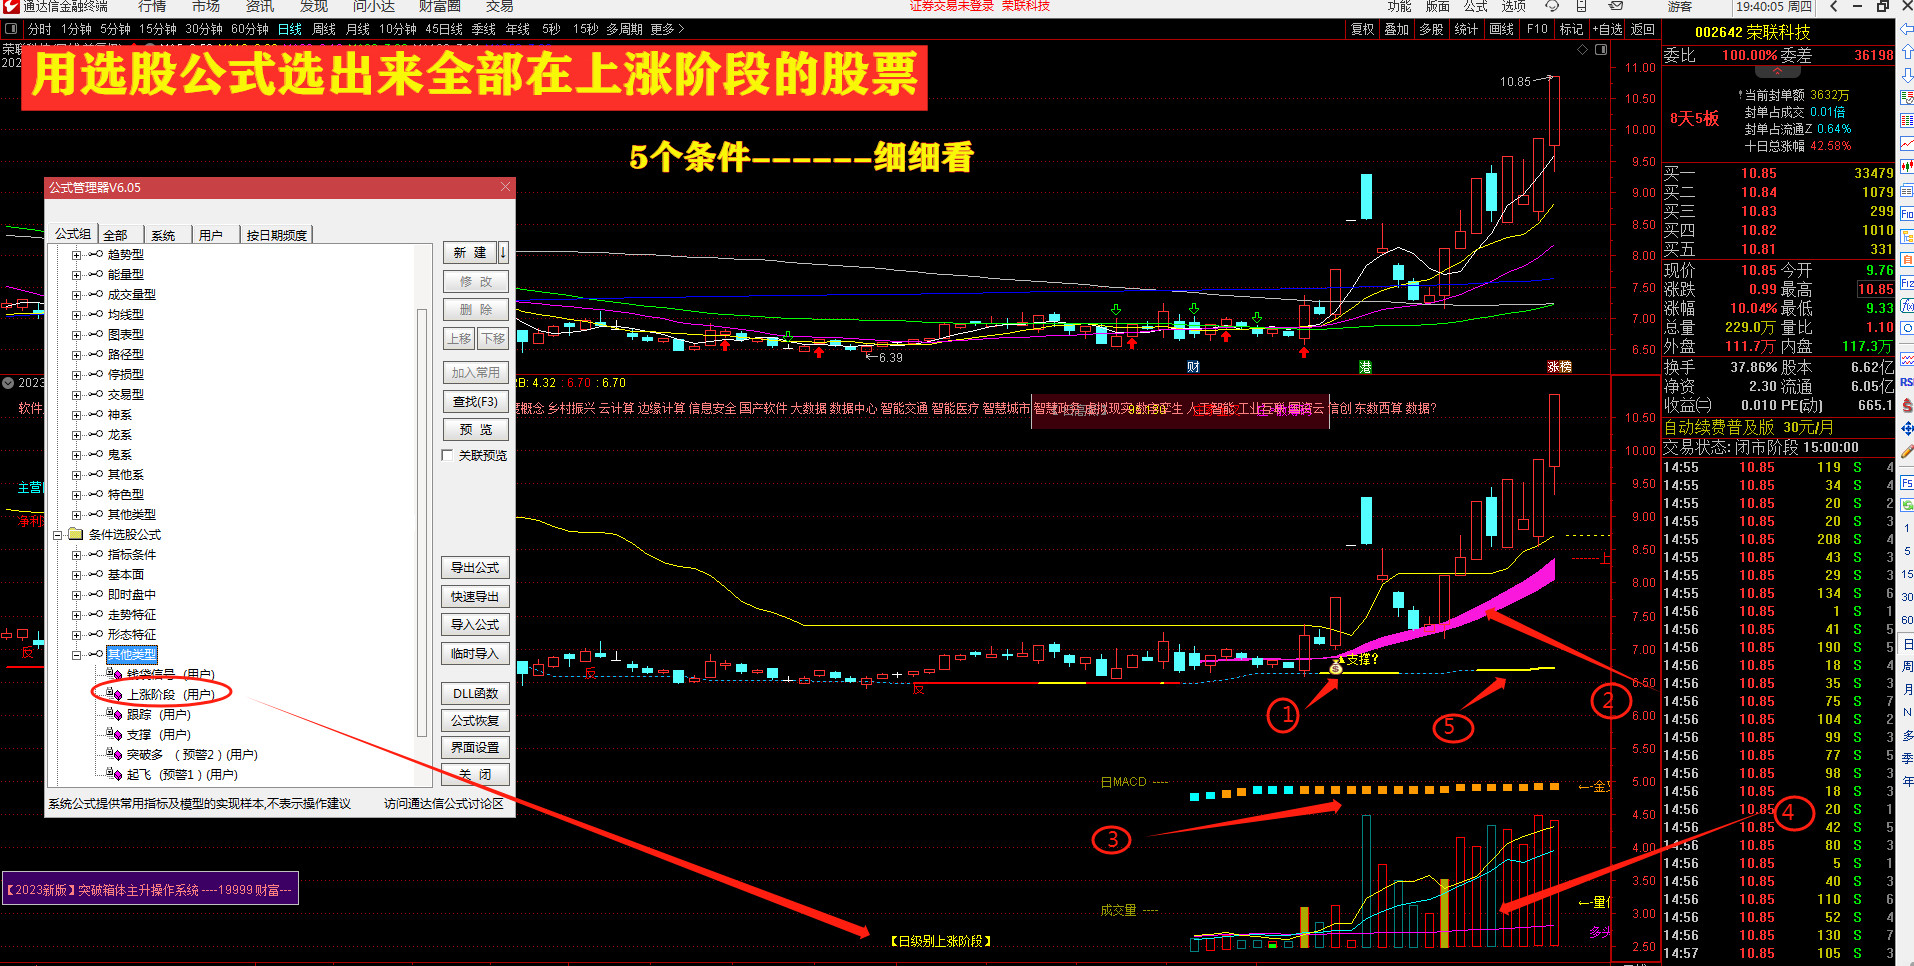The height and width of the screenshot is (966, 1914).
Task: Click the red S icon in right sidebar
Action: pyautogui.click(x=1907, y=405)
